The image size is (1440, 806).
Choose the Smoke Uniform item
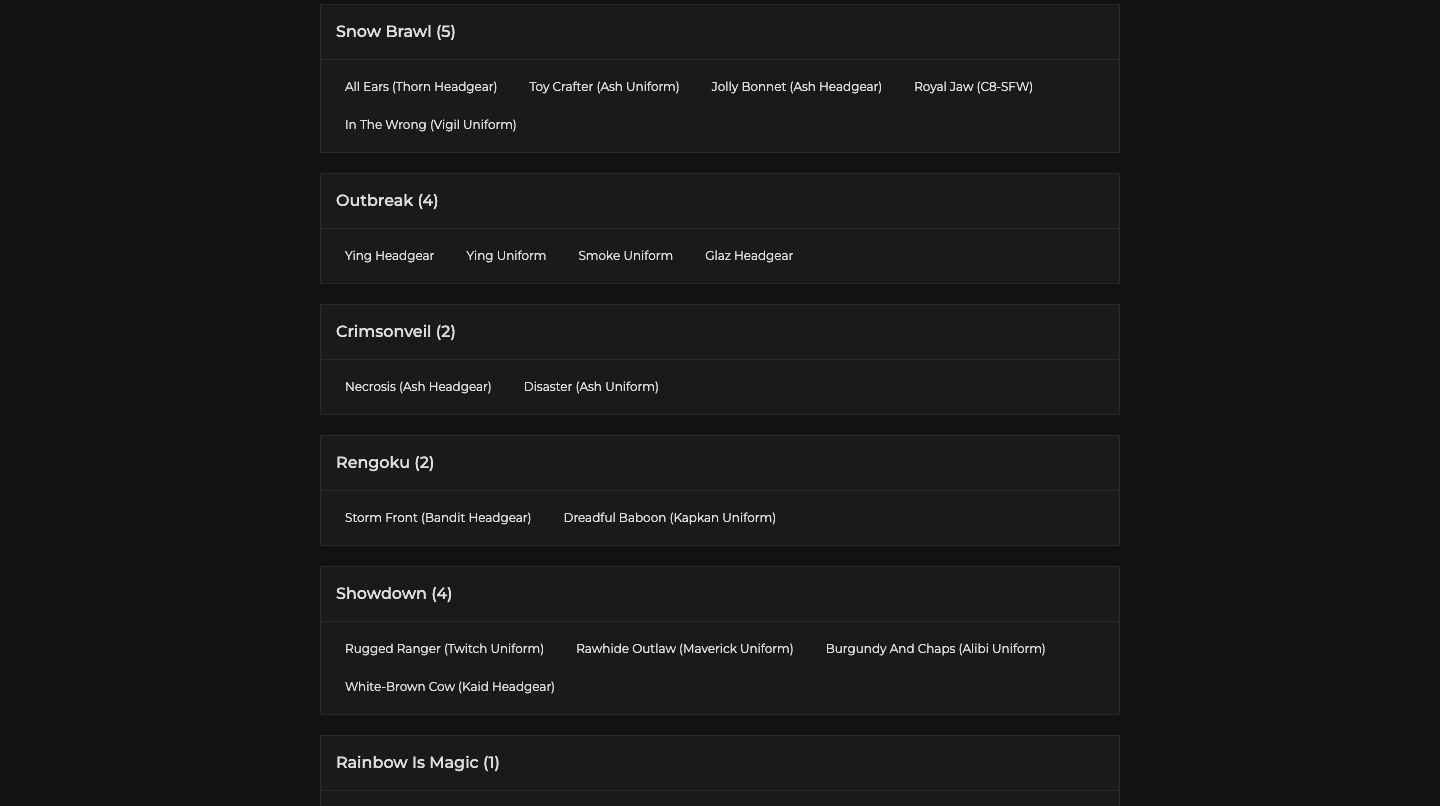pos(625,256)
